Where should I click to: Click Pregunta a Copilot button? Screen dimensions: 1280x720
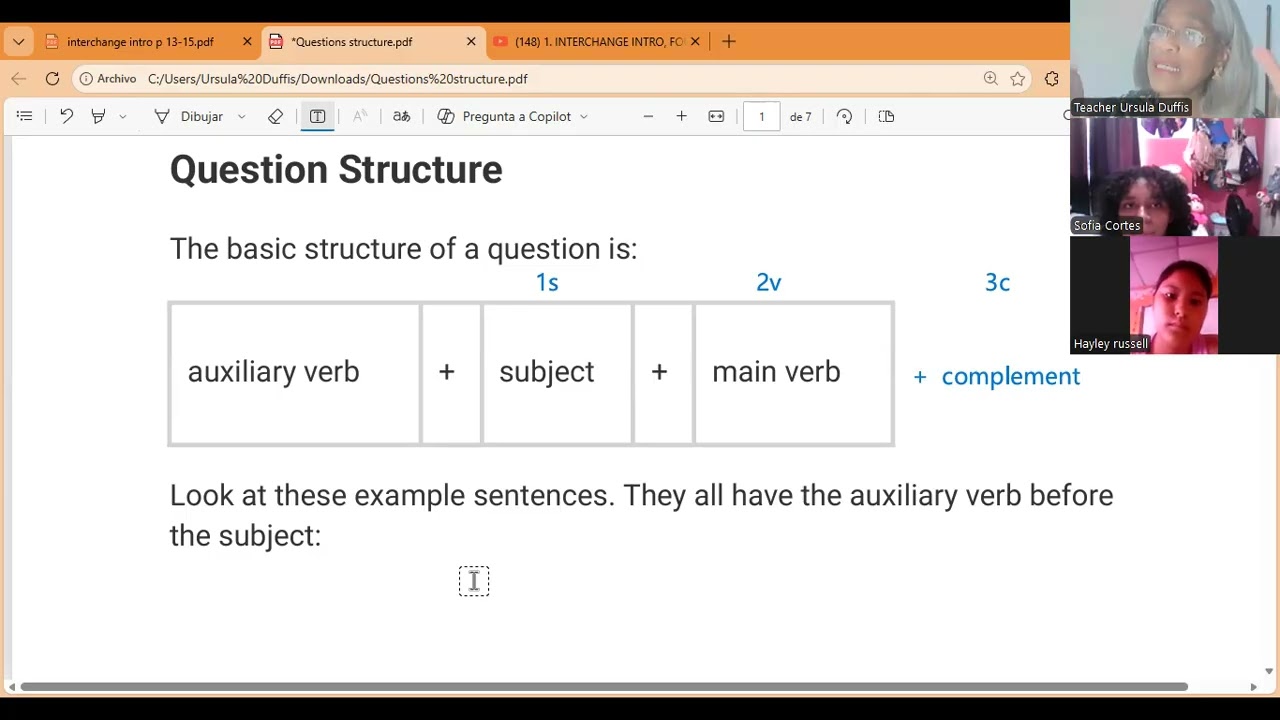[x=505, y=116]
